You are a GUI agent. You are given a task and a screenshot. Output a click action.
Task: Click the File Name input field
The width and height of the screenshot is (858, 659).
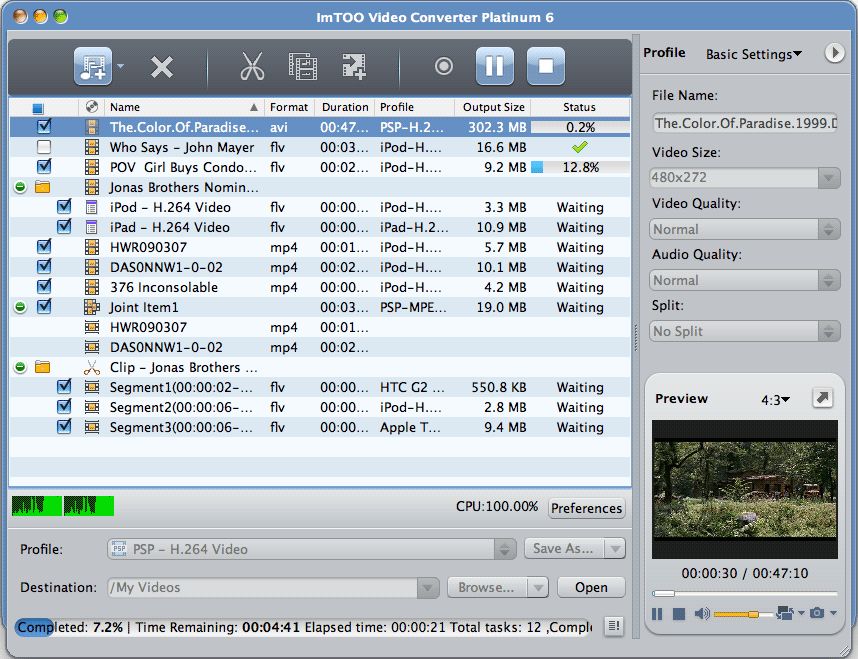[745, 123]
